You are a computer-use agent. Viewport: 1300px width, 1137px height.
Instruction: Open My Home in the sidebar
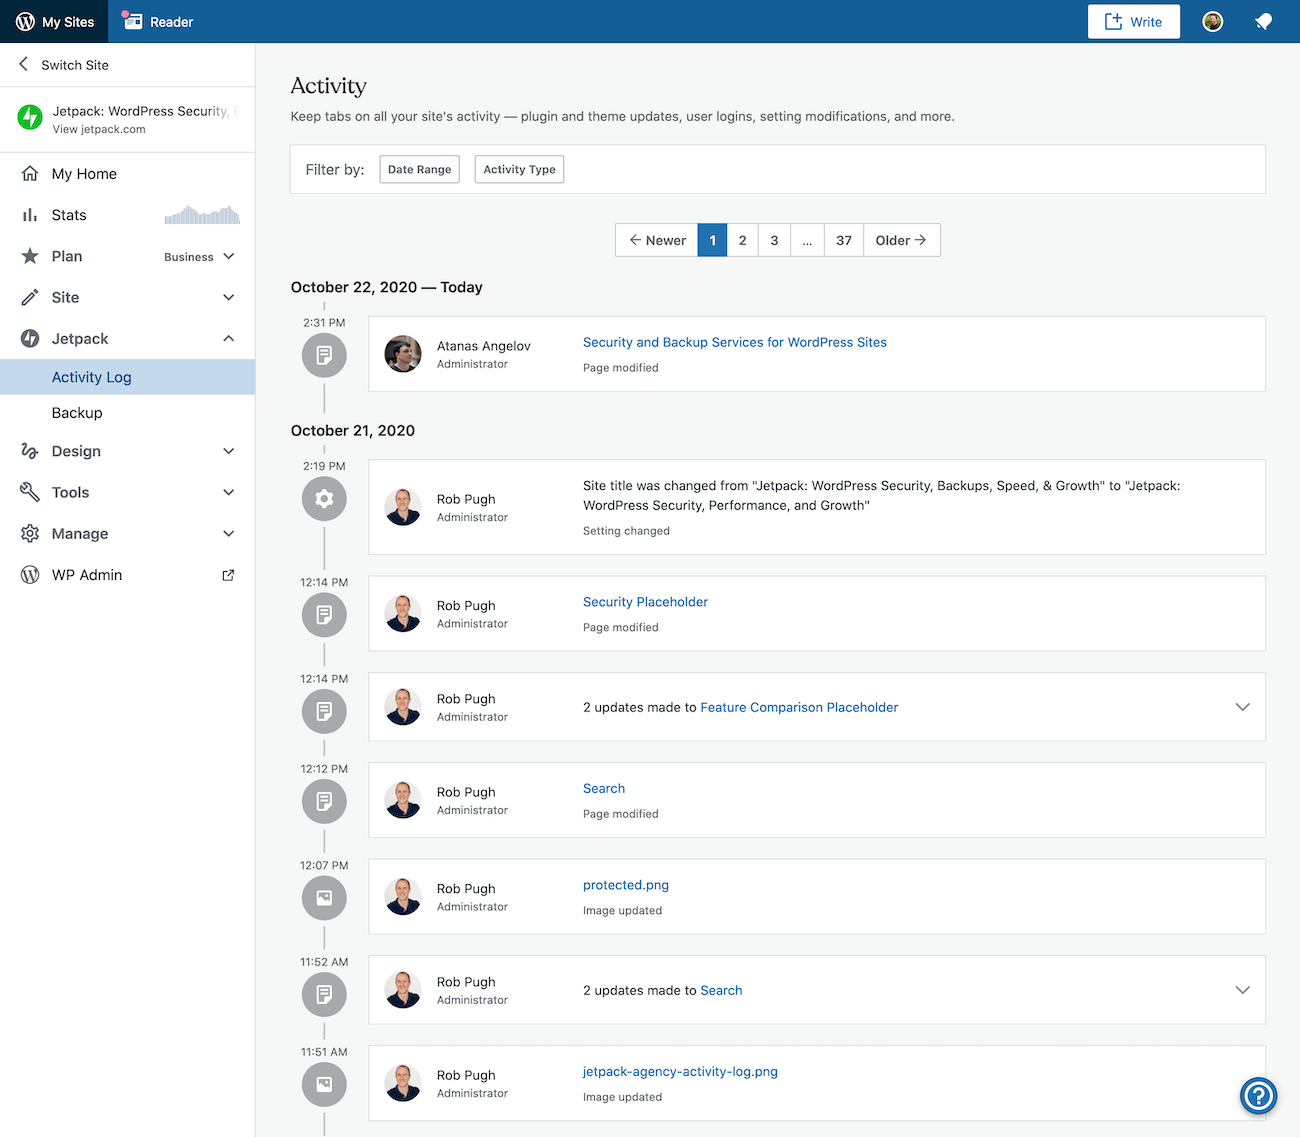click(128, 173)
